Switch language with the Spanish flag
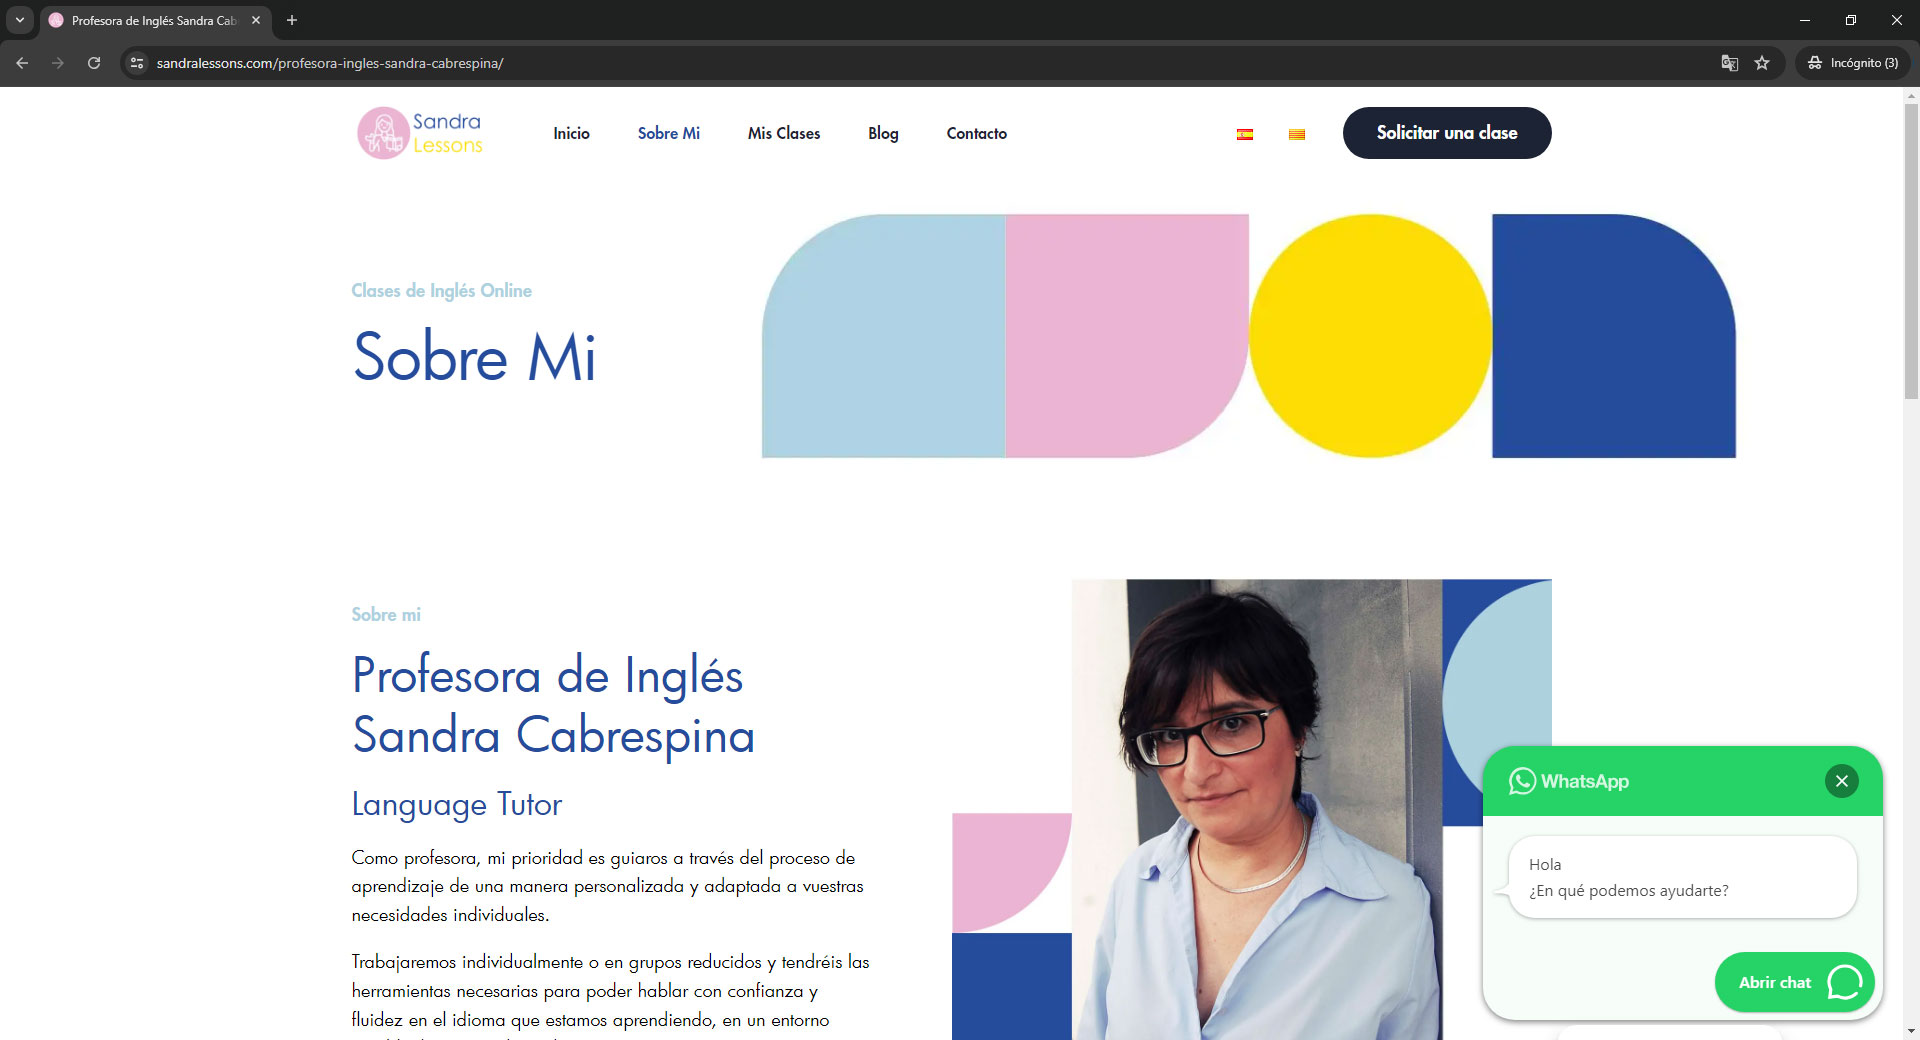The height and width of the screenshot is (1040, 1920). coord(1245,134)
